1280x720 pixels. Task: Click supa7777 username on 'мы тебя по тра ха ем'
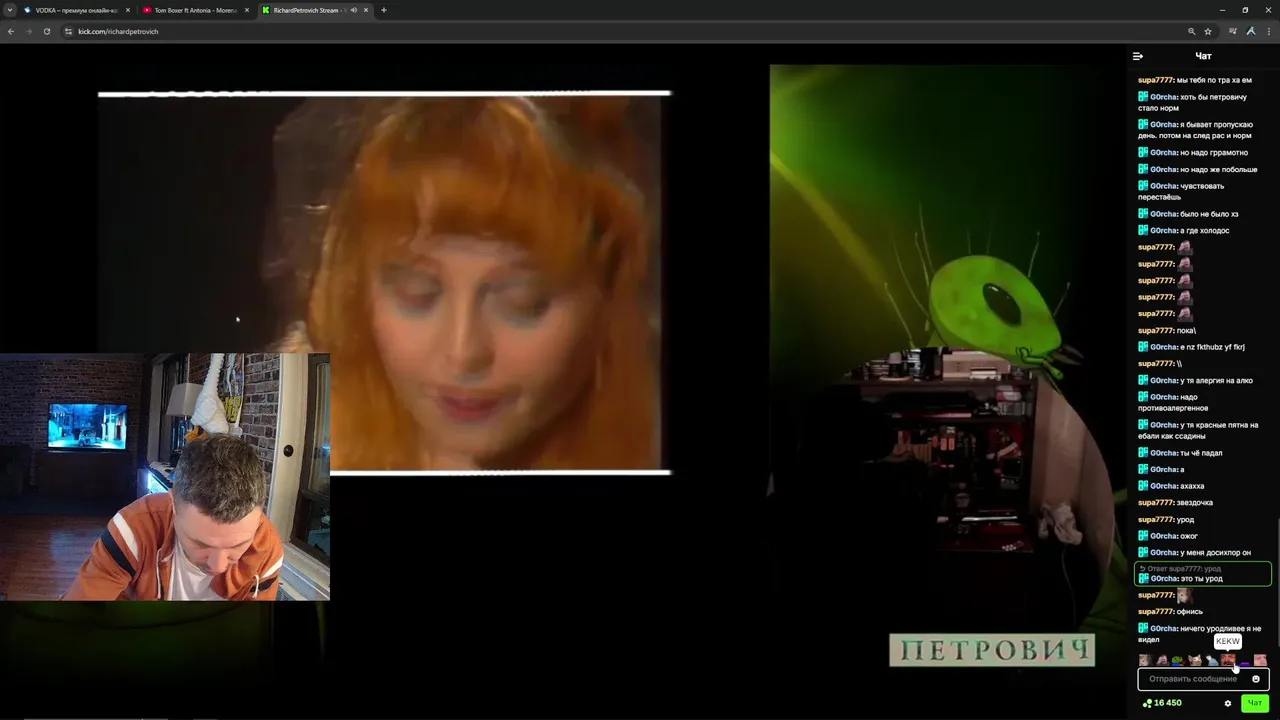(1156, 80)
